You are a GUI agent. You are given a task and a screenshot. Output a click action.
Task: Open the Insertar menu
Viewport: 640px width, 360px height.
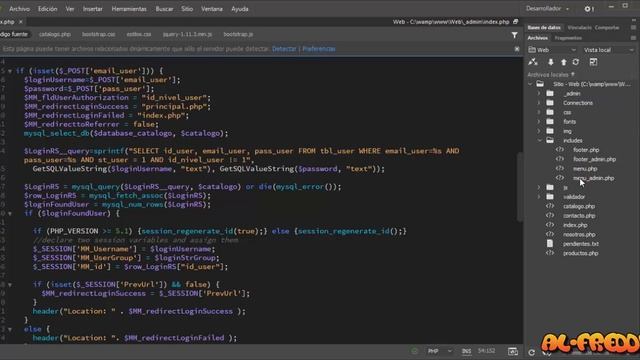(92, 9)
